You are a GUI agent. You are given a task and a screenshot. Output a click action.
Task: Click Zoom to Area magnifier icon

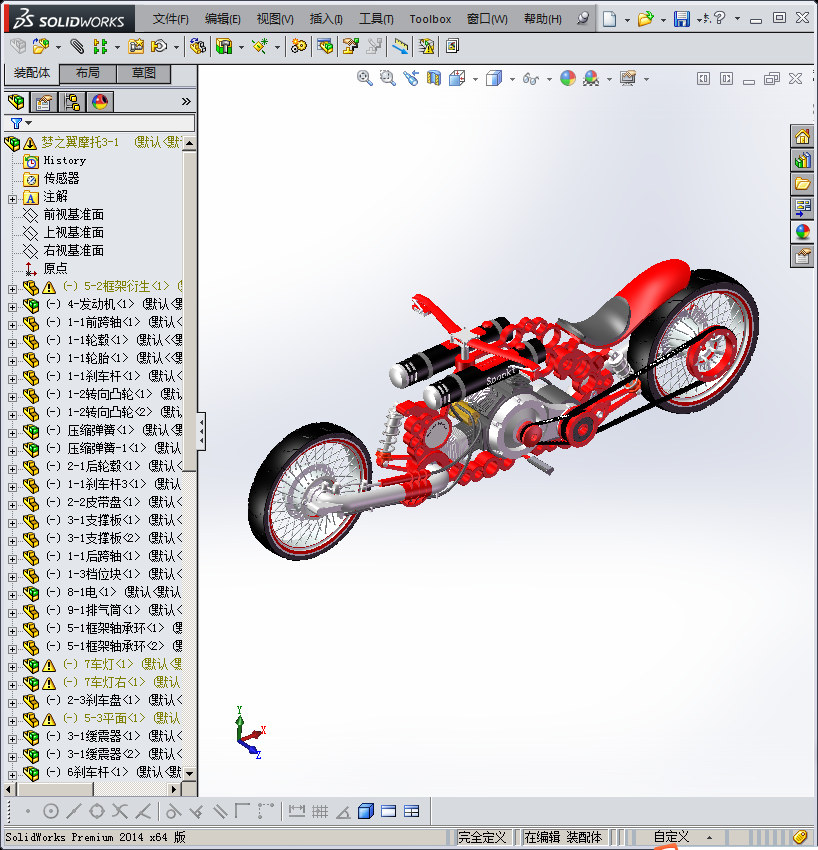[388, 79]
